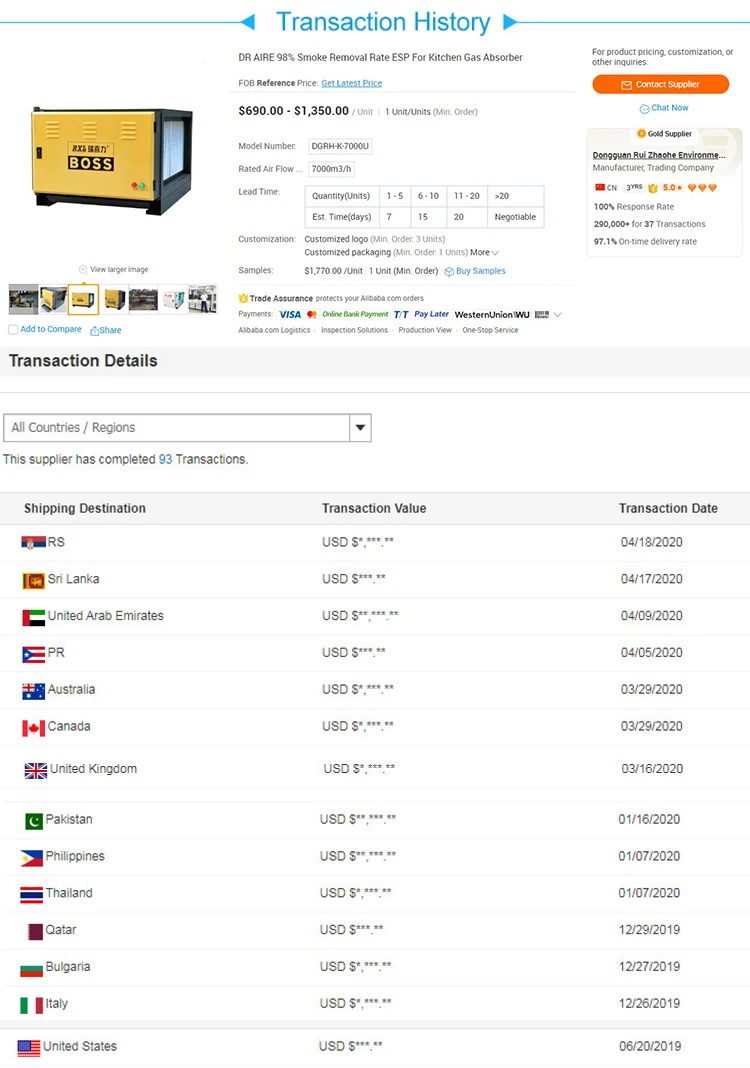Click the 93 transactions count
The image size is (750, 1068).
click(x=166, y=460)
